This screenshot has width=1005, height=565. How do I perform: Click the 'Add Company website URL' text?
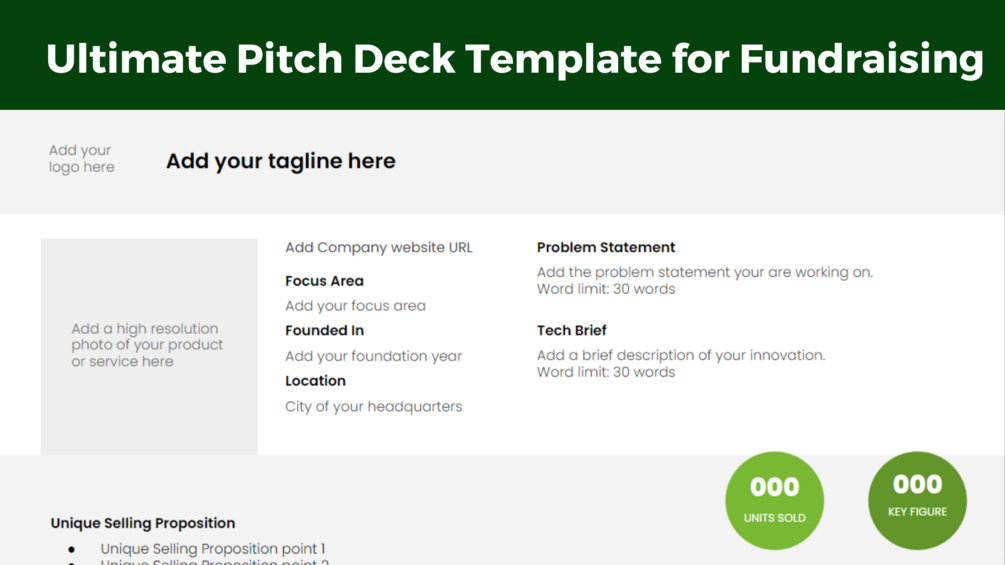pos(378,247)
